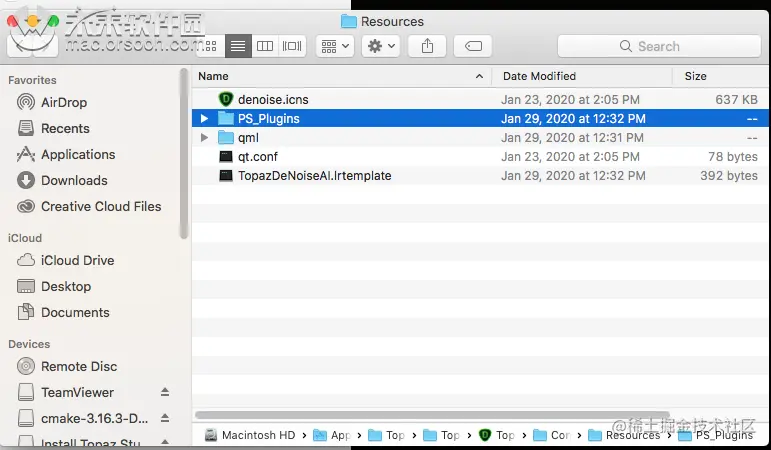Open Remote Disc in the sidebar

click(x=79, y=366)
